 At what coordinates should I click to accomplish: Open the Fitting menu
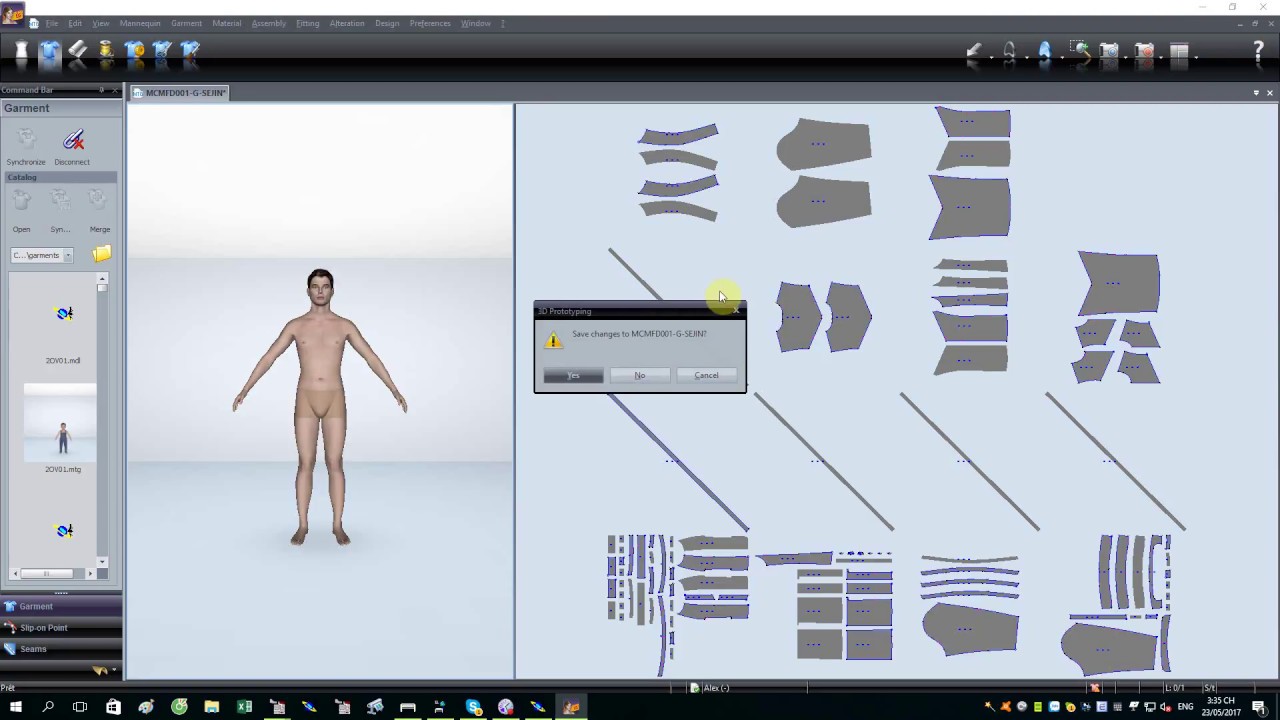point(308,23)
